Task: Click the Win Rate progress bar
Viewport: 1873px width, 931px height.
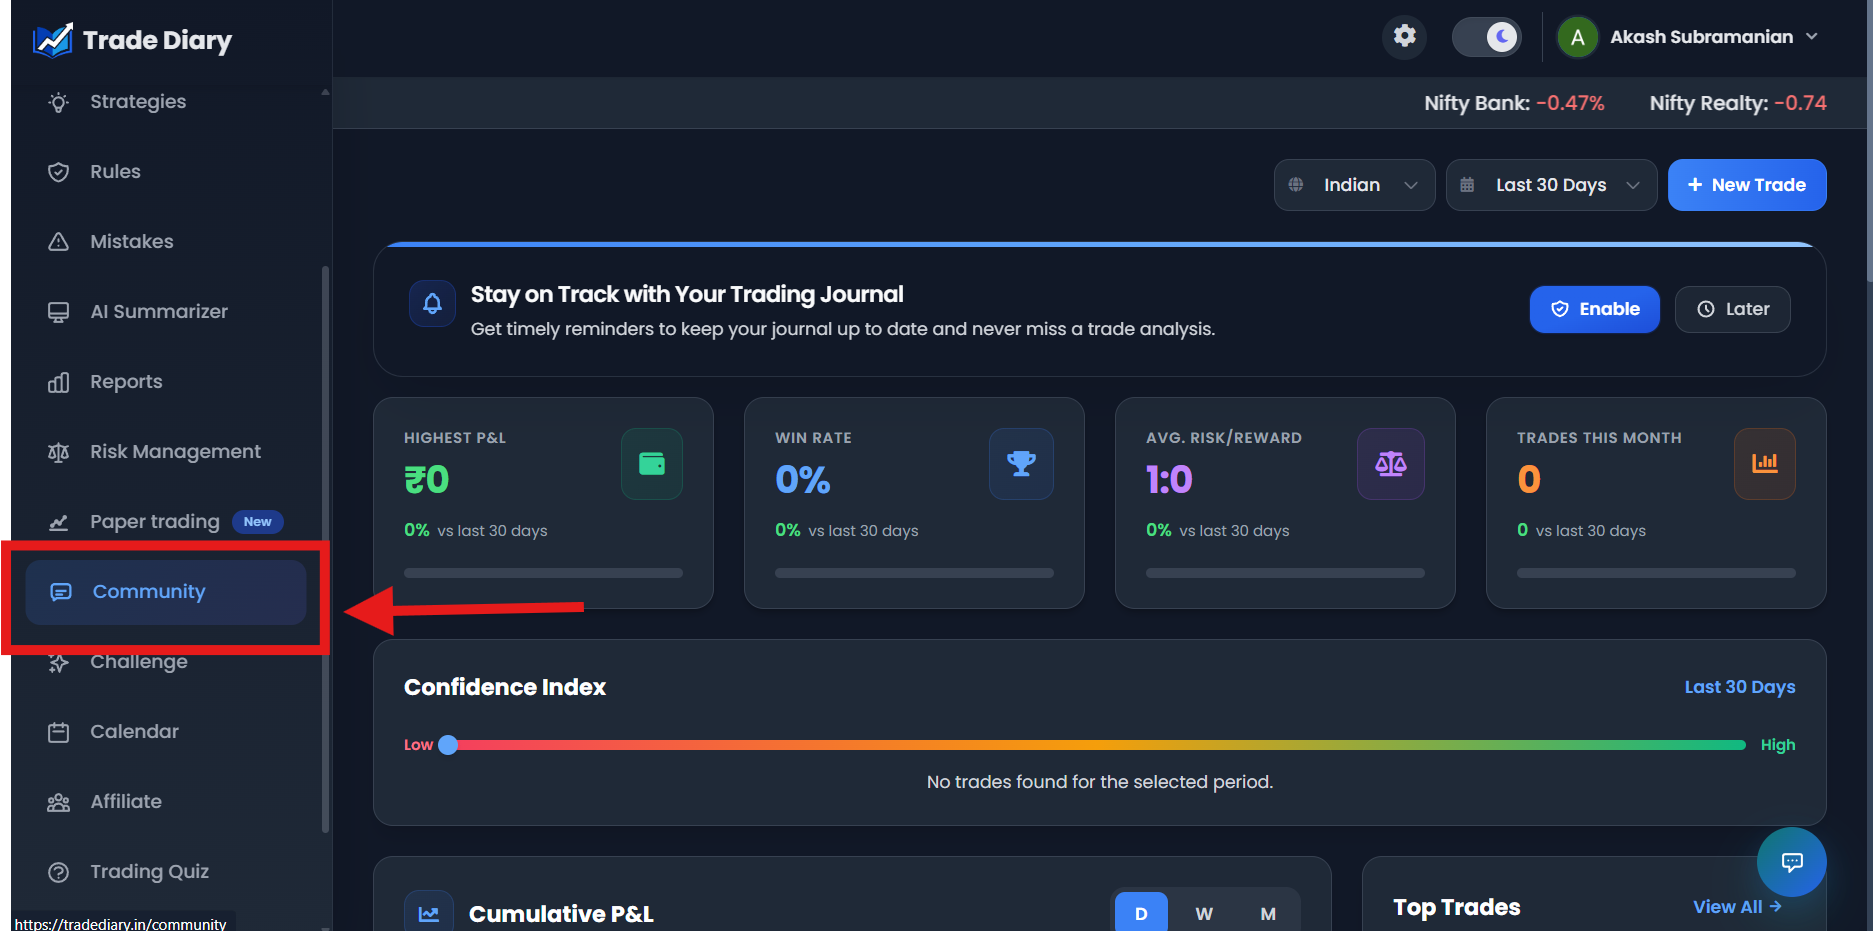Action: click(x=914, y=573)
